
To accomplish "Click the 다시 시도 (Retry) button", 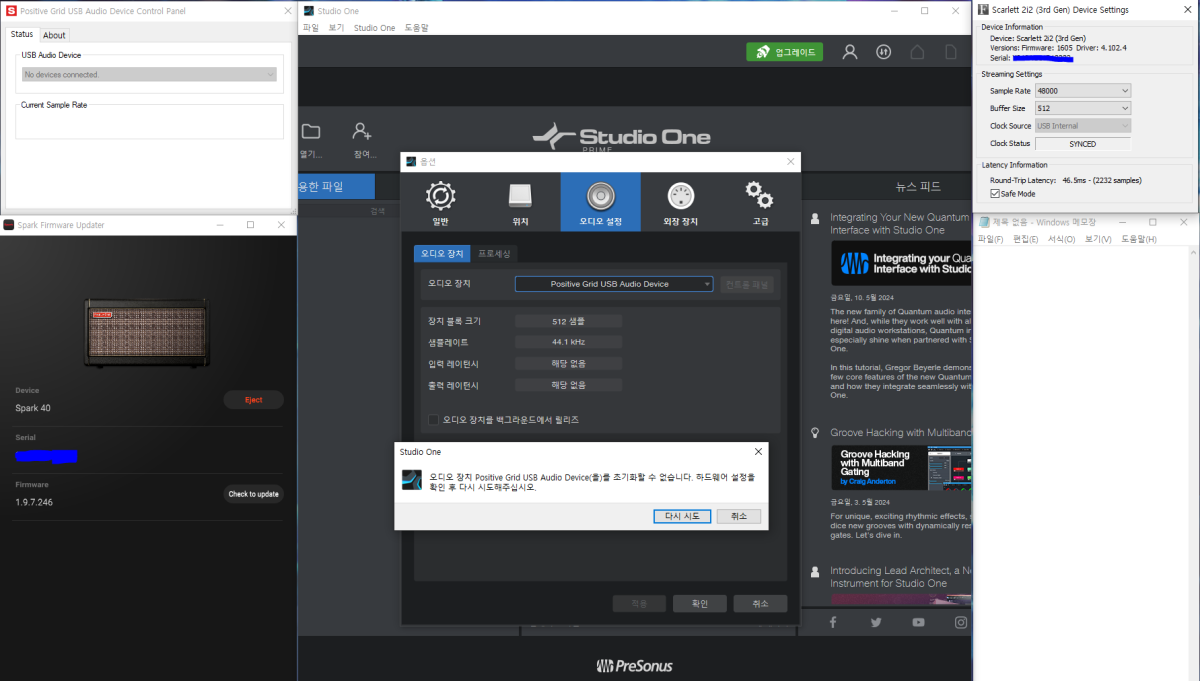I will pyautogui.click(x=682, y=516).
